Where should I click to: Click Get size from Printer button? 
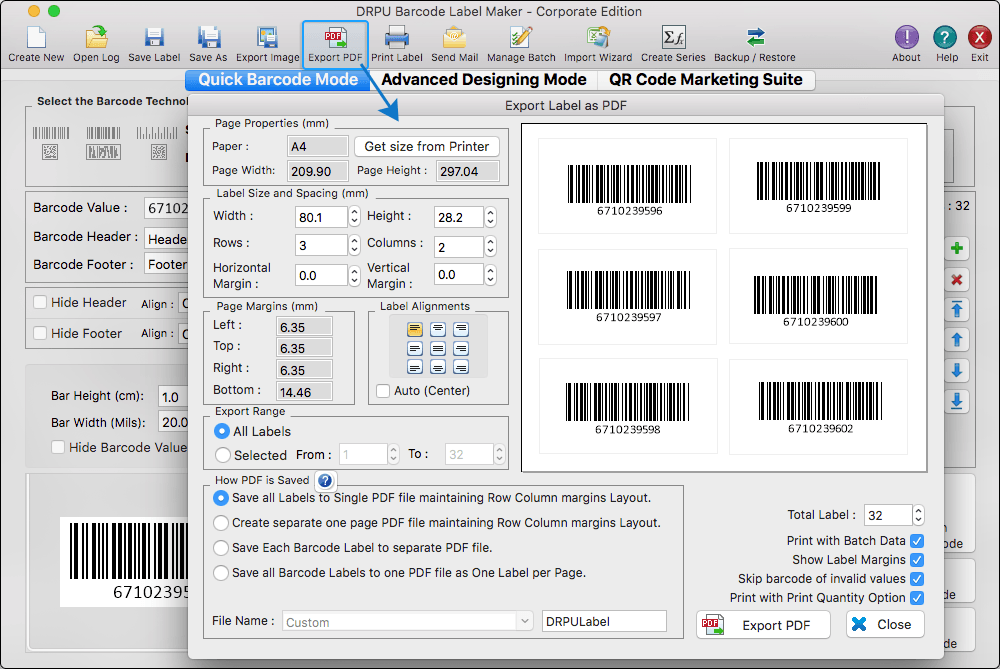pyautogui.click(x=427, y=146)
